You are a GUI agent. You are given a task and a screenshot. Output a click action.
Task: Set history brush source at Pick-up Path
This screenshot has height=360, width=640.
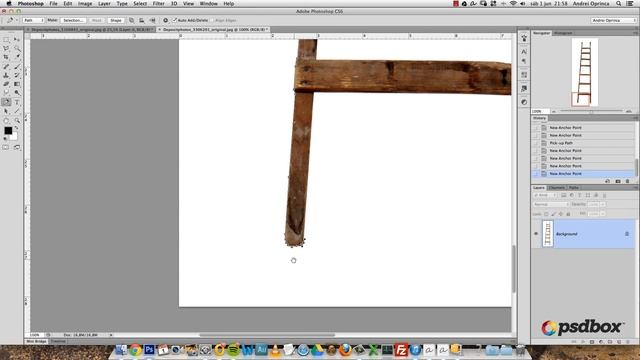click(536, 143)
